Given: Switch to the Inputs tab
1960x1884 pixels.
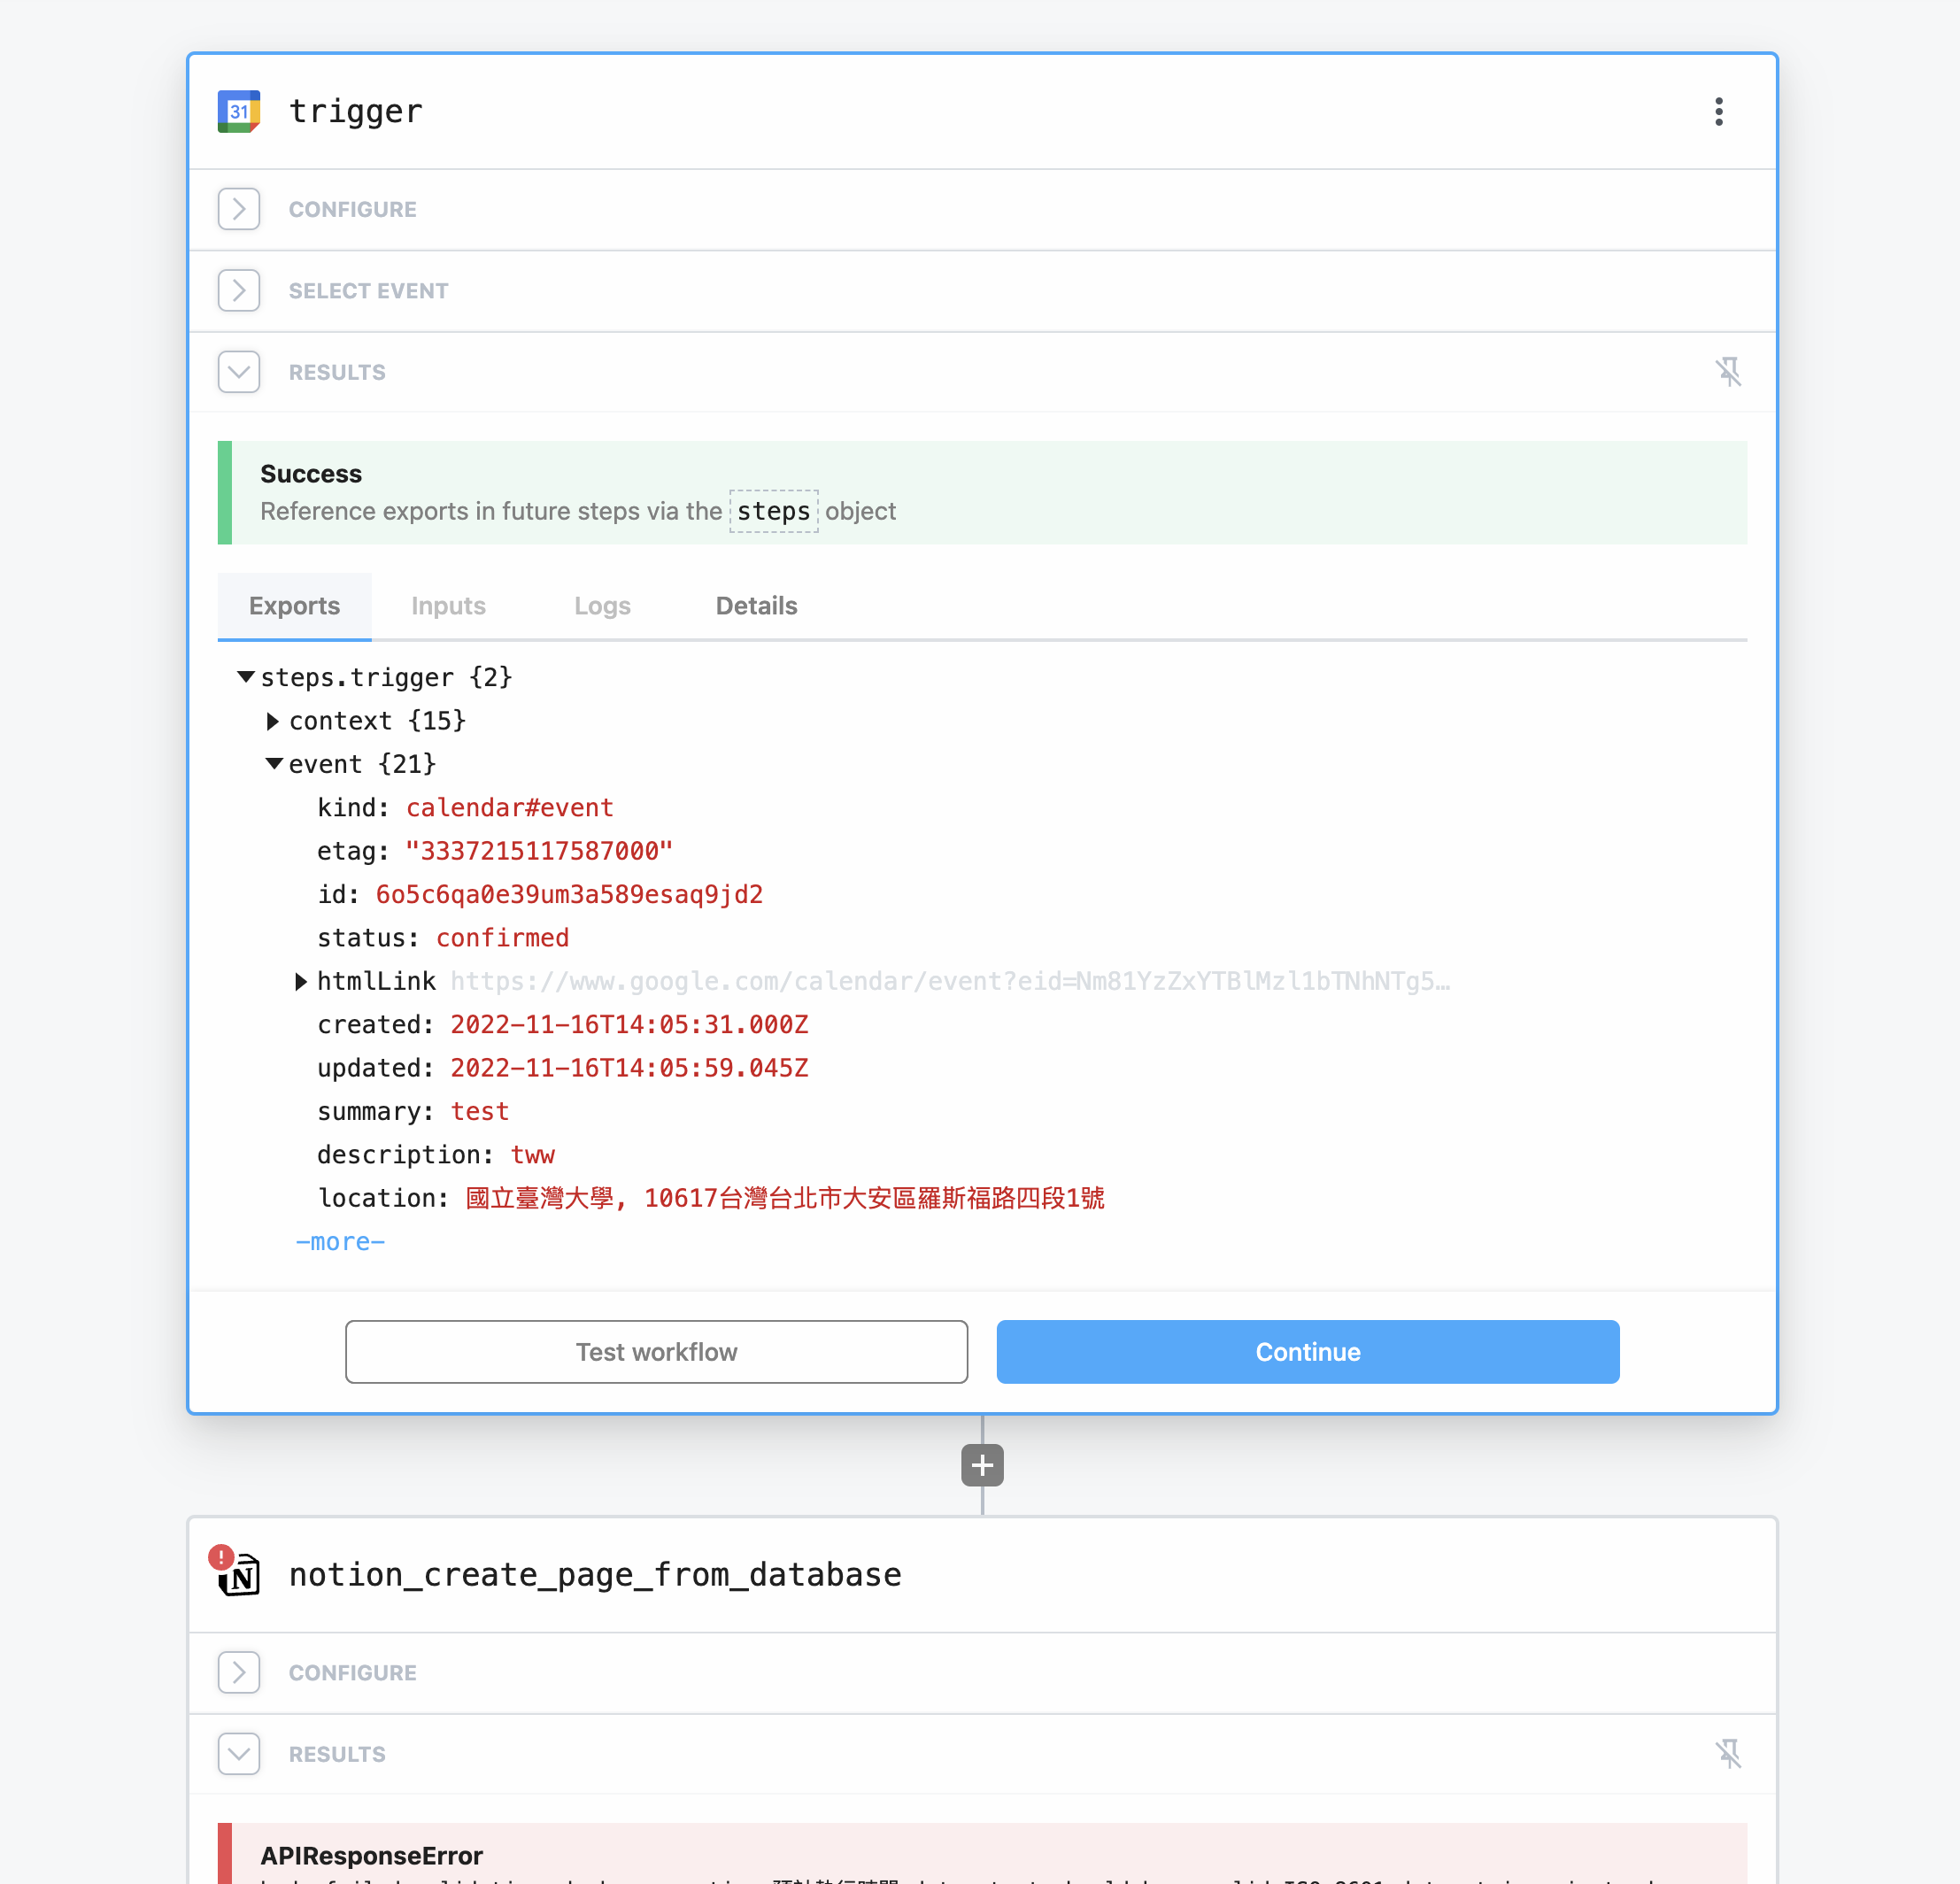Looking at the screenshot, I should coord(448,606).
